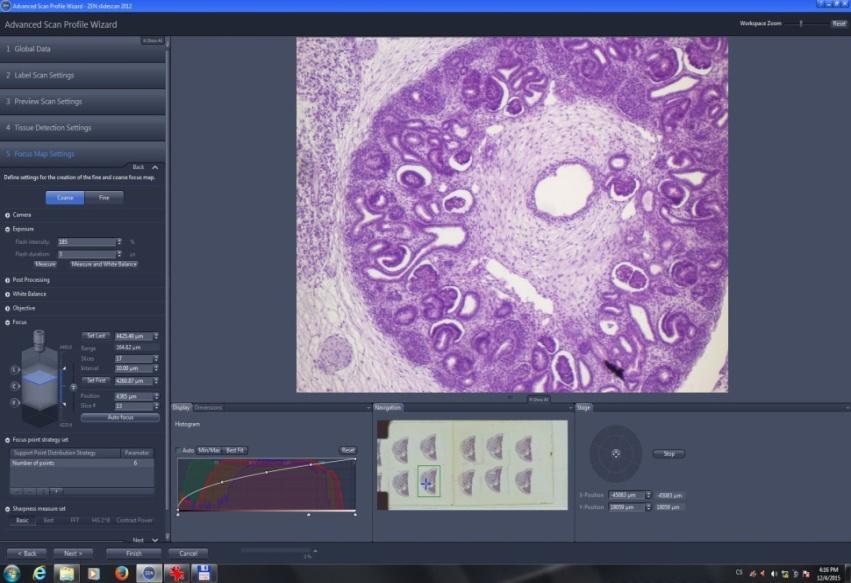This screenshot has height=583, width=851.
Task: Stop the stage movement
Action: 669,454
